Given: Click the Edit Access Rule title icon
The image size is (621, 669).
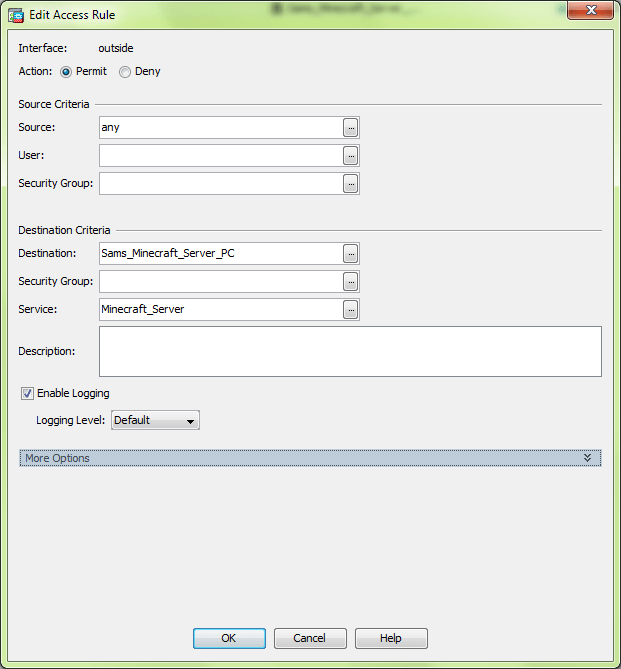Looking at the screenshot, I should (x=17, y=15).
